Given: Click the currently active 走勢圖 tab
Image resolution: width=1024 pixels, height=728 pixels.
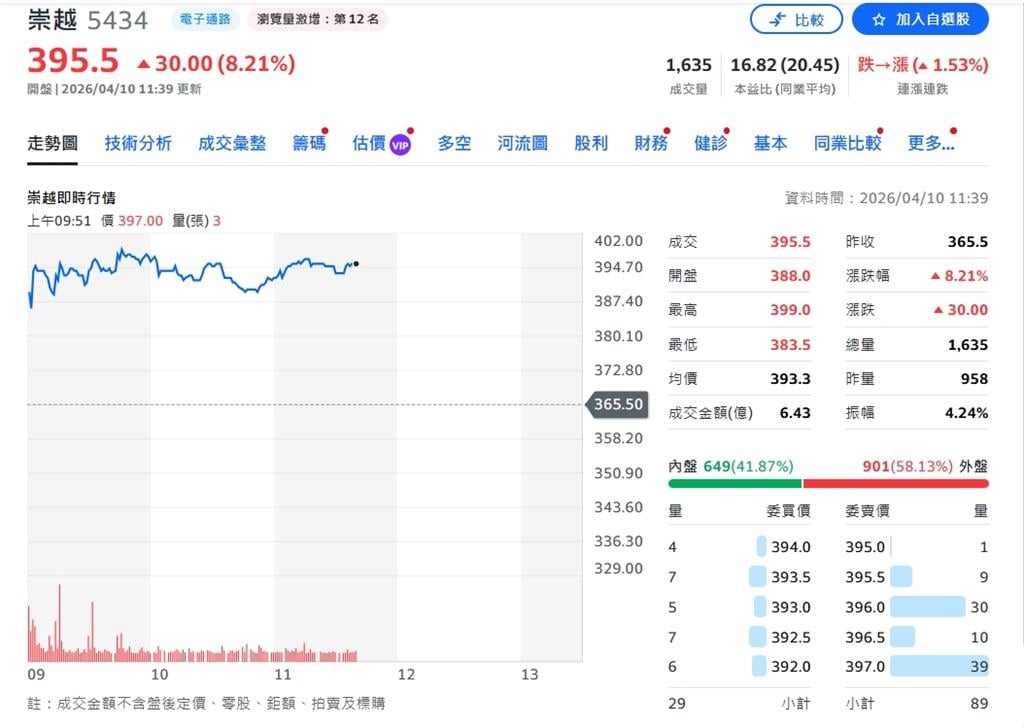Looking at the screenshot, I should coord(51,142).
